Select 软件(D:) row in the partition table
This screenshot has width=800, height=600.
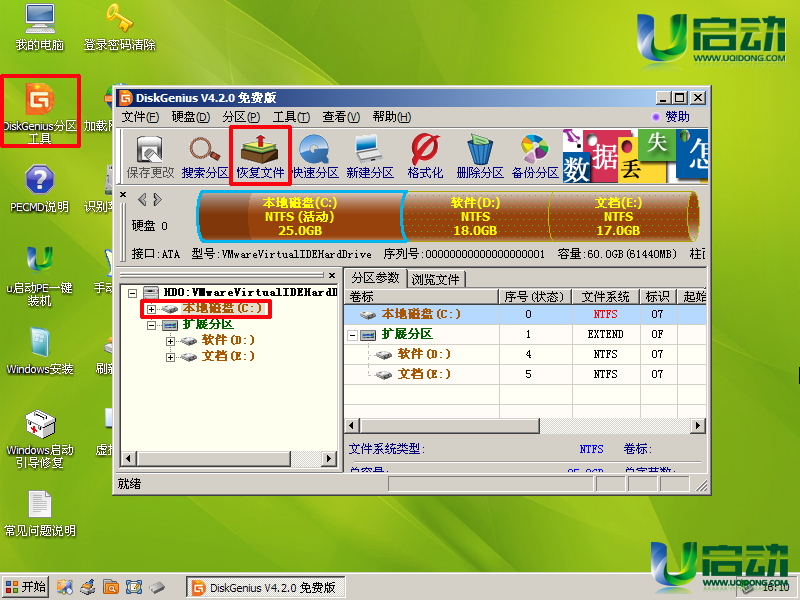click(525, 355)
